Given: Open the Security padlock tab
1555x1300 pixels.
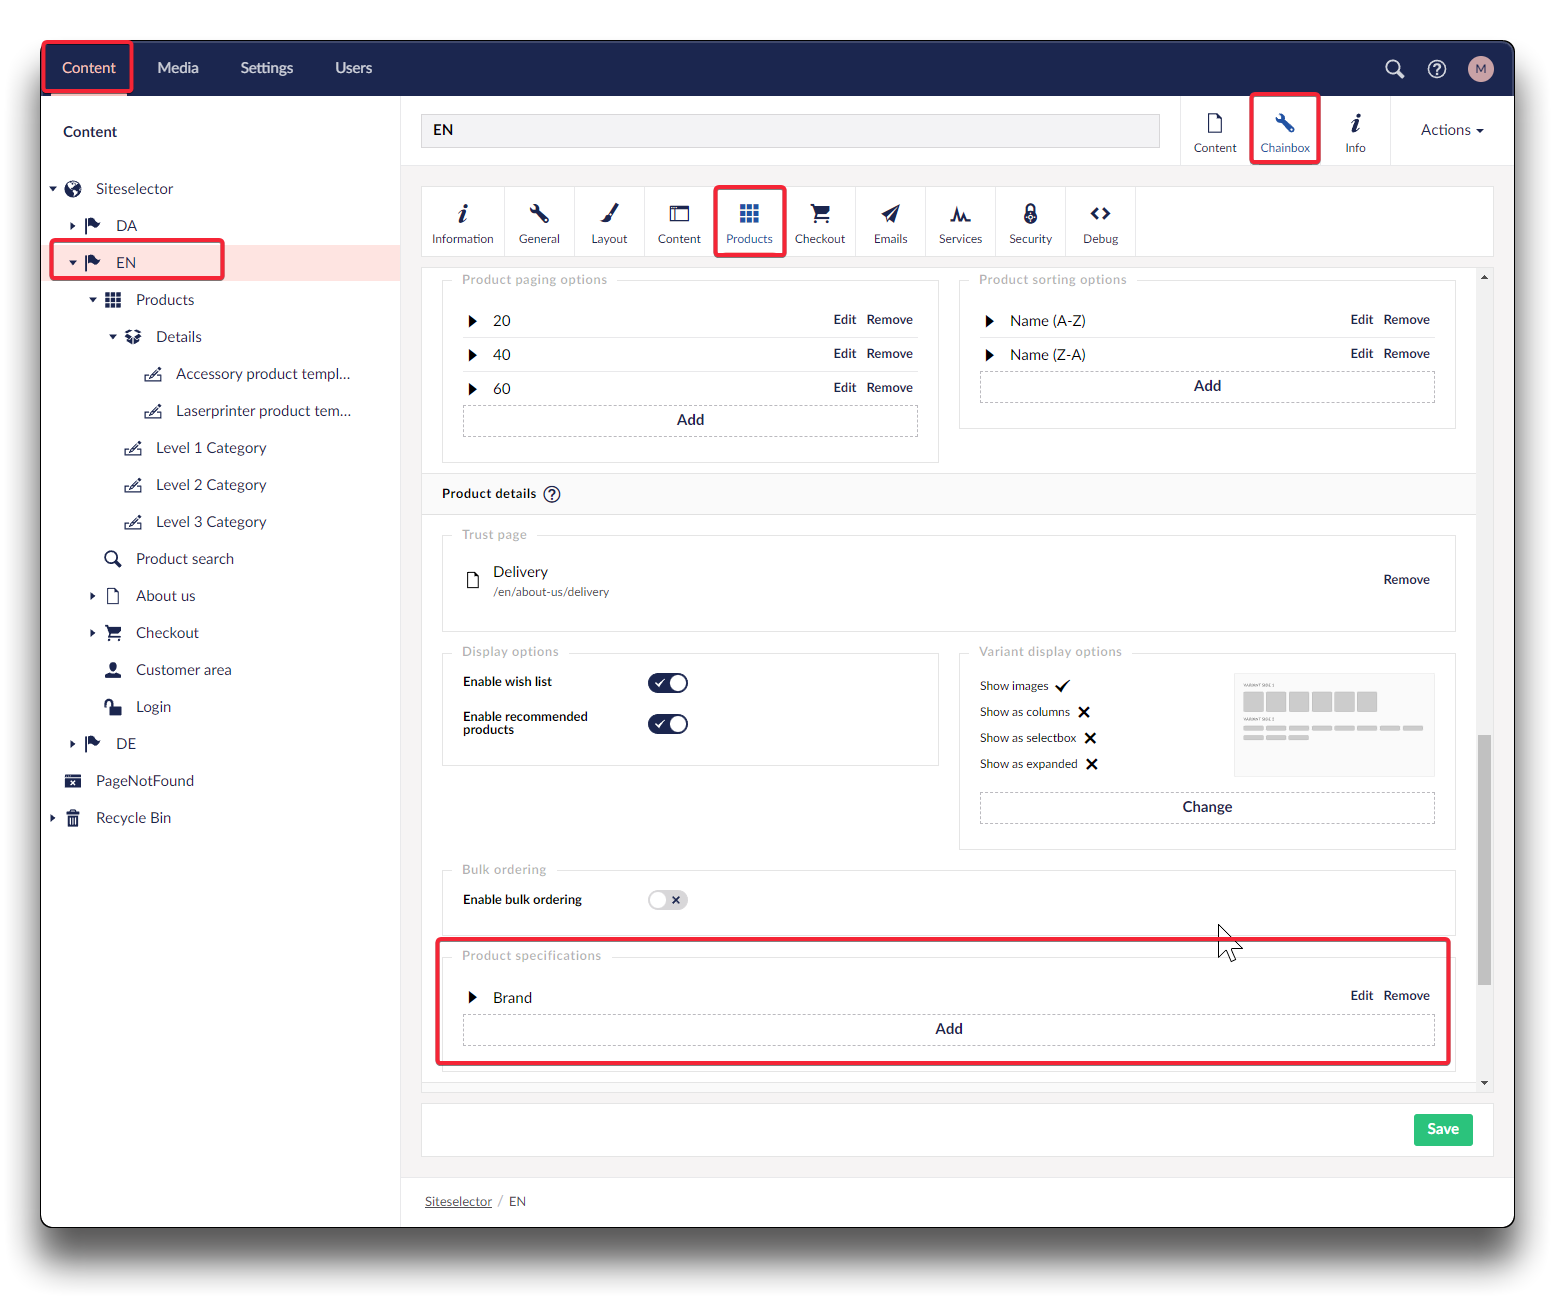Looking at the screenshot, I should point(1030,223).
